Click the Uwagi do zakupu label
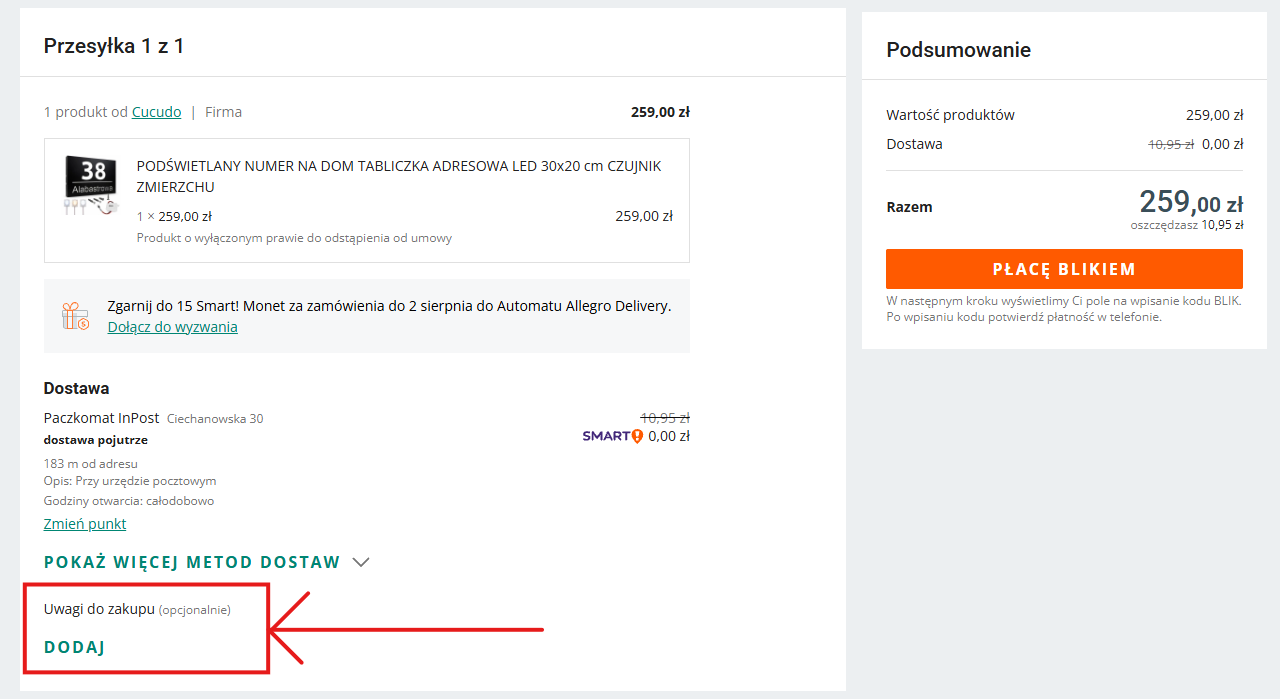The image size is (1280, 699). pos(100,609)
